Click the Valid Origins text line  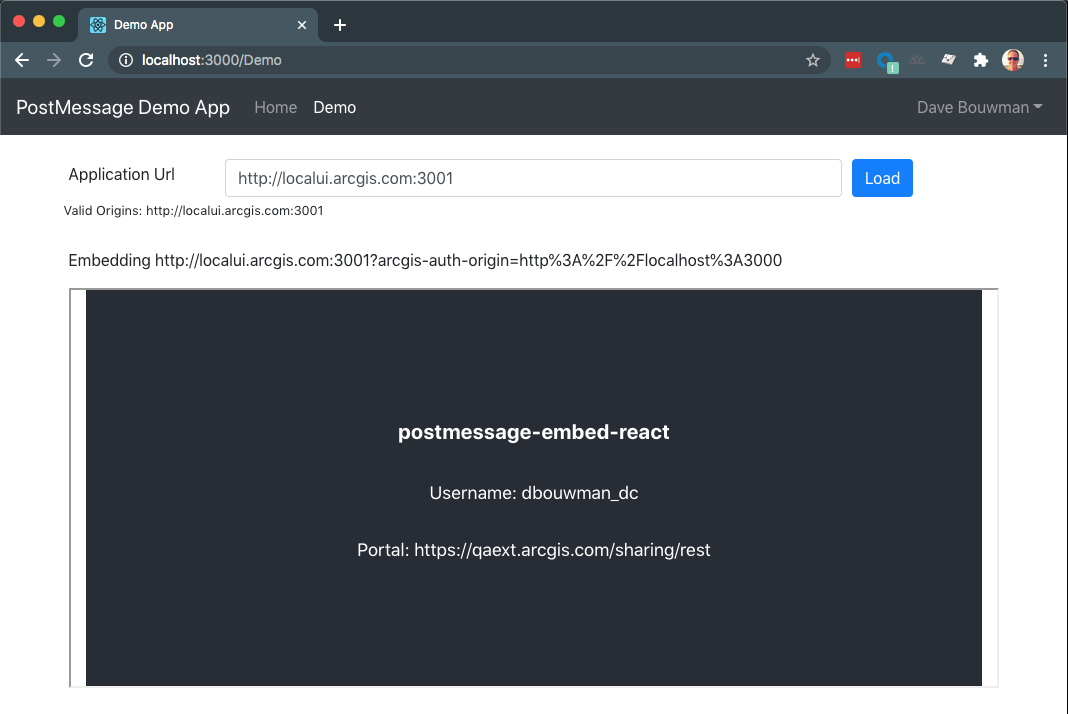(x=193, y=211)
